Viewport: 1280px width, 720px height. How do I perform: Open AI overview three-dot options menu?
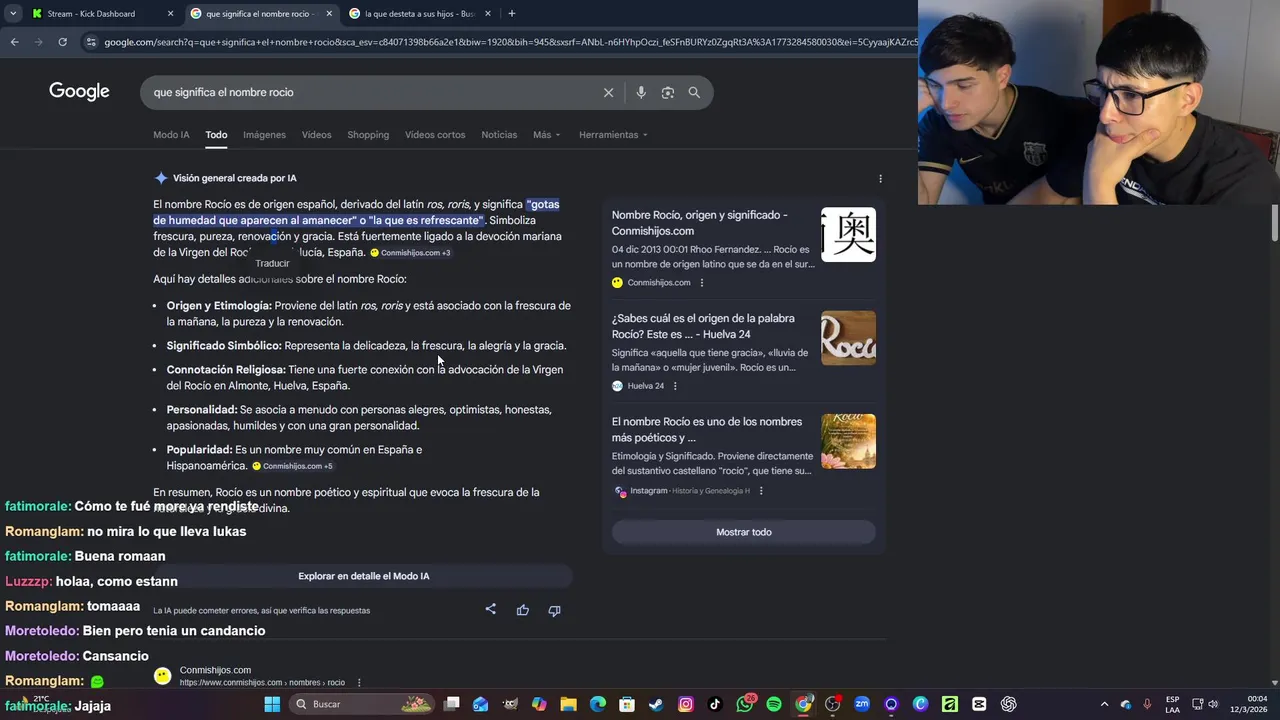point(880,178)
